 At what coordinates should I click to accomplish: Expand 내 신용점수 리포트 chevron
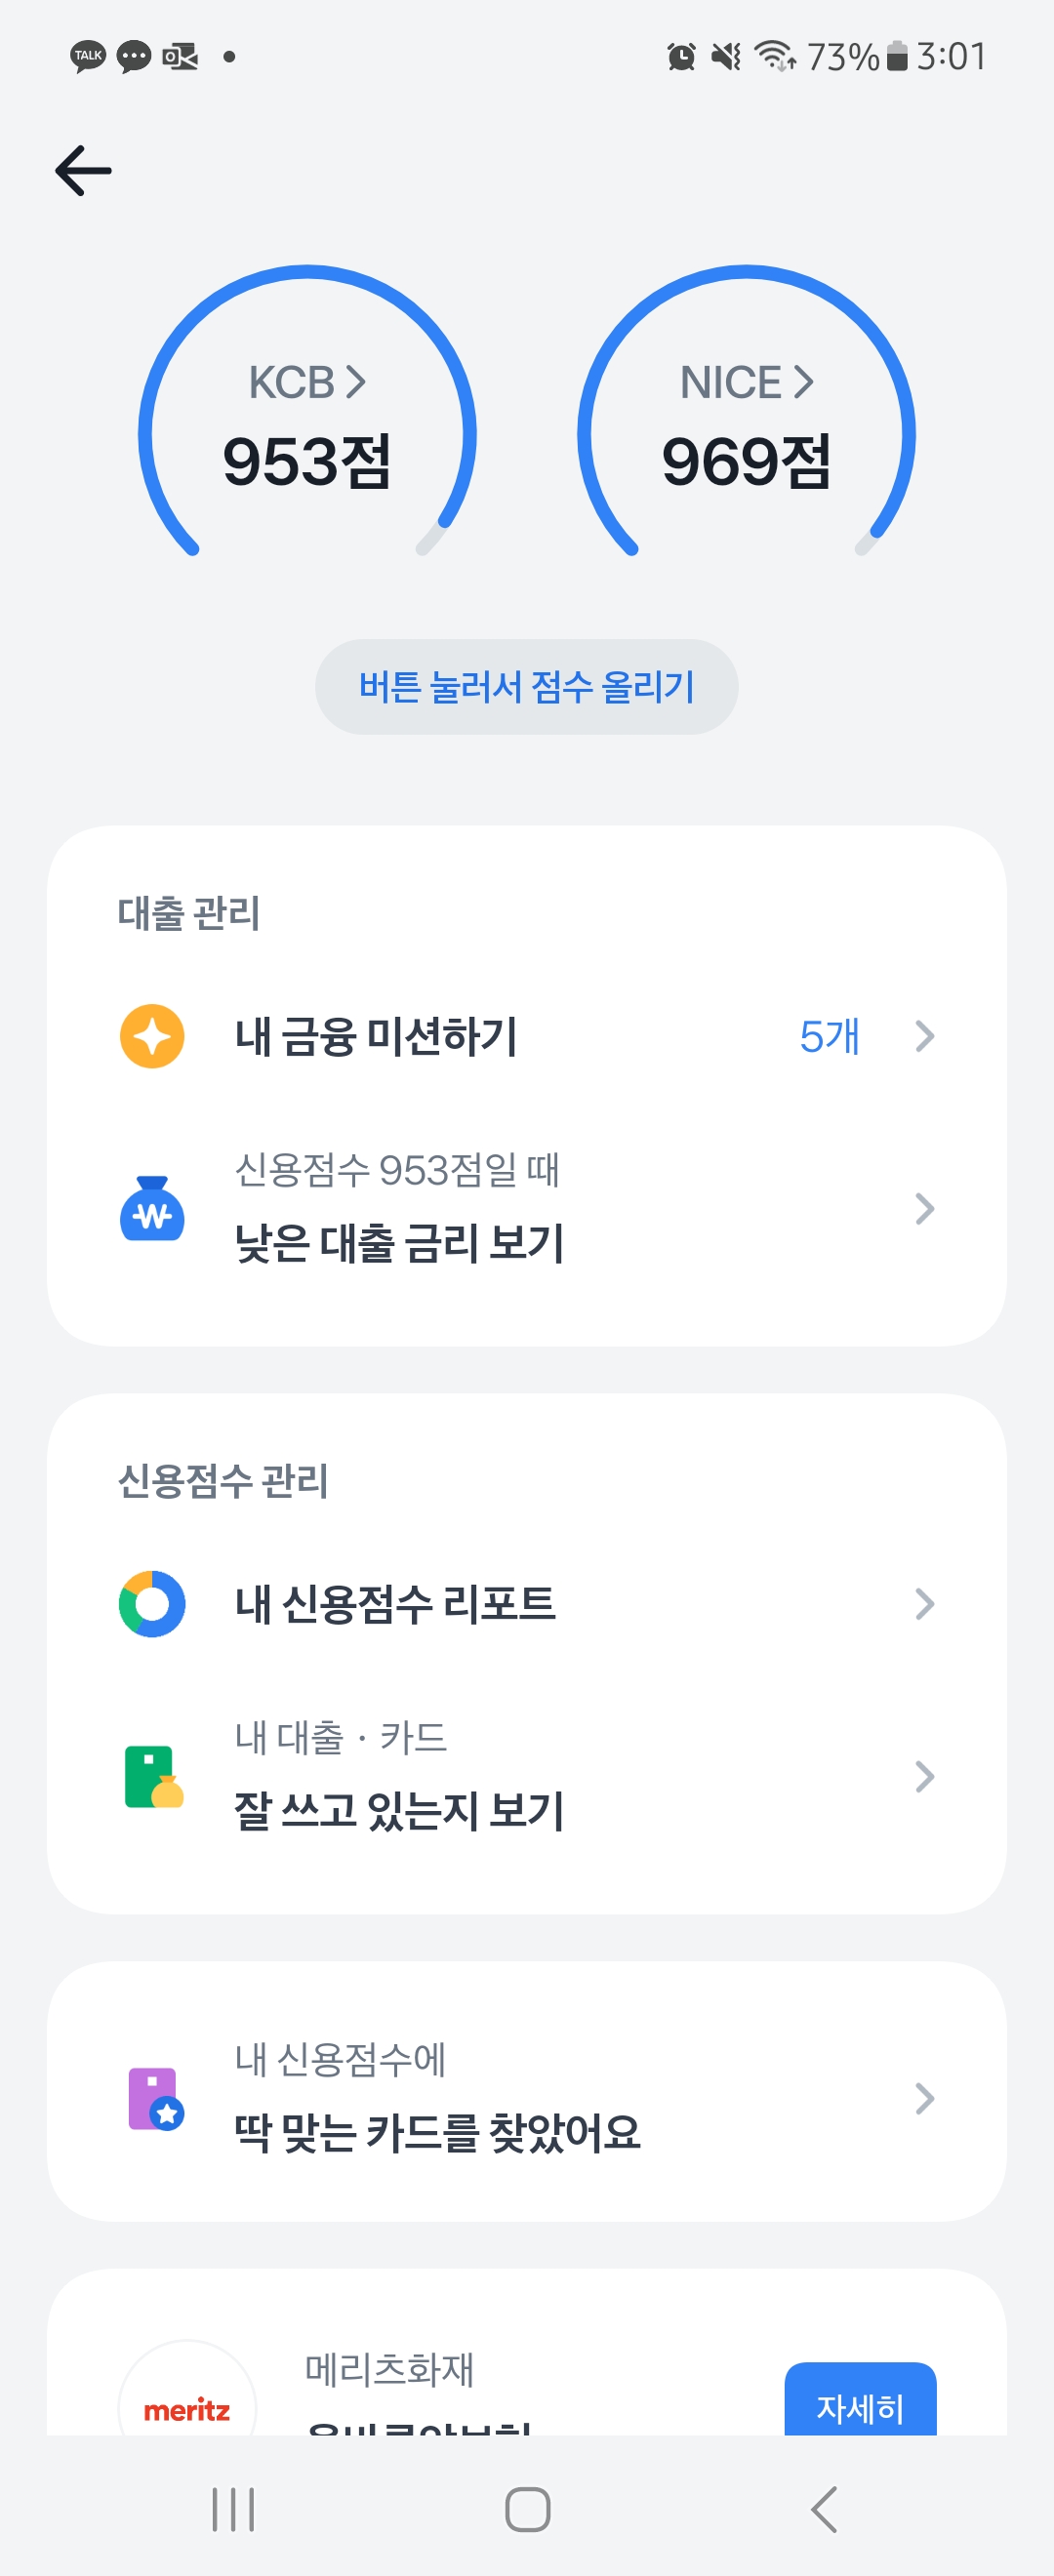pyautogui.click(x=924, y=1604)
